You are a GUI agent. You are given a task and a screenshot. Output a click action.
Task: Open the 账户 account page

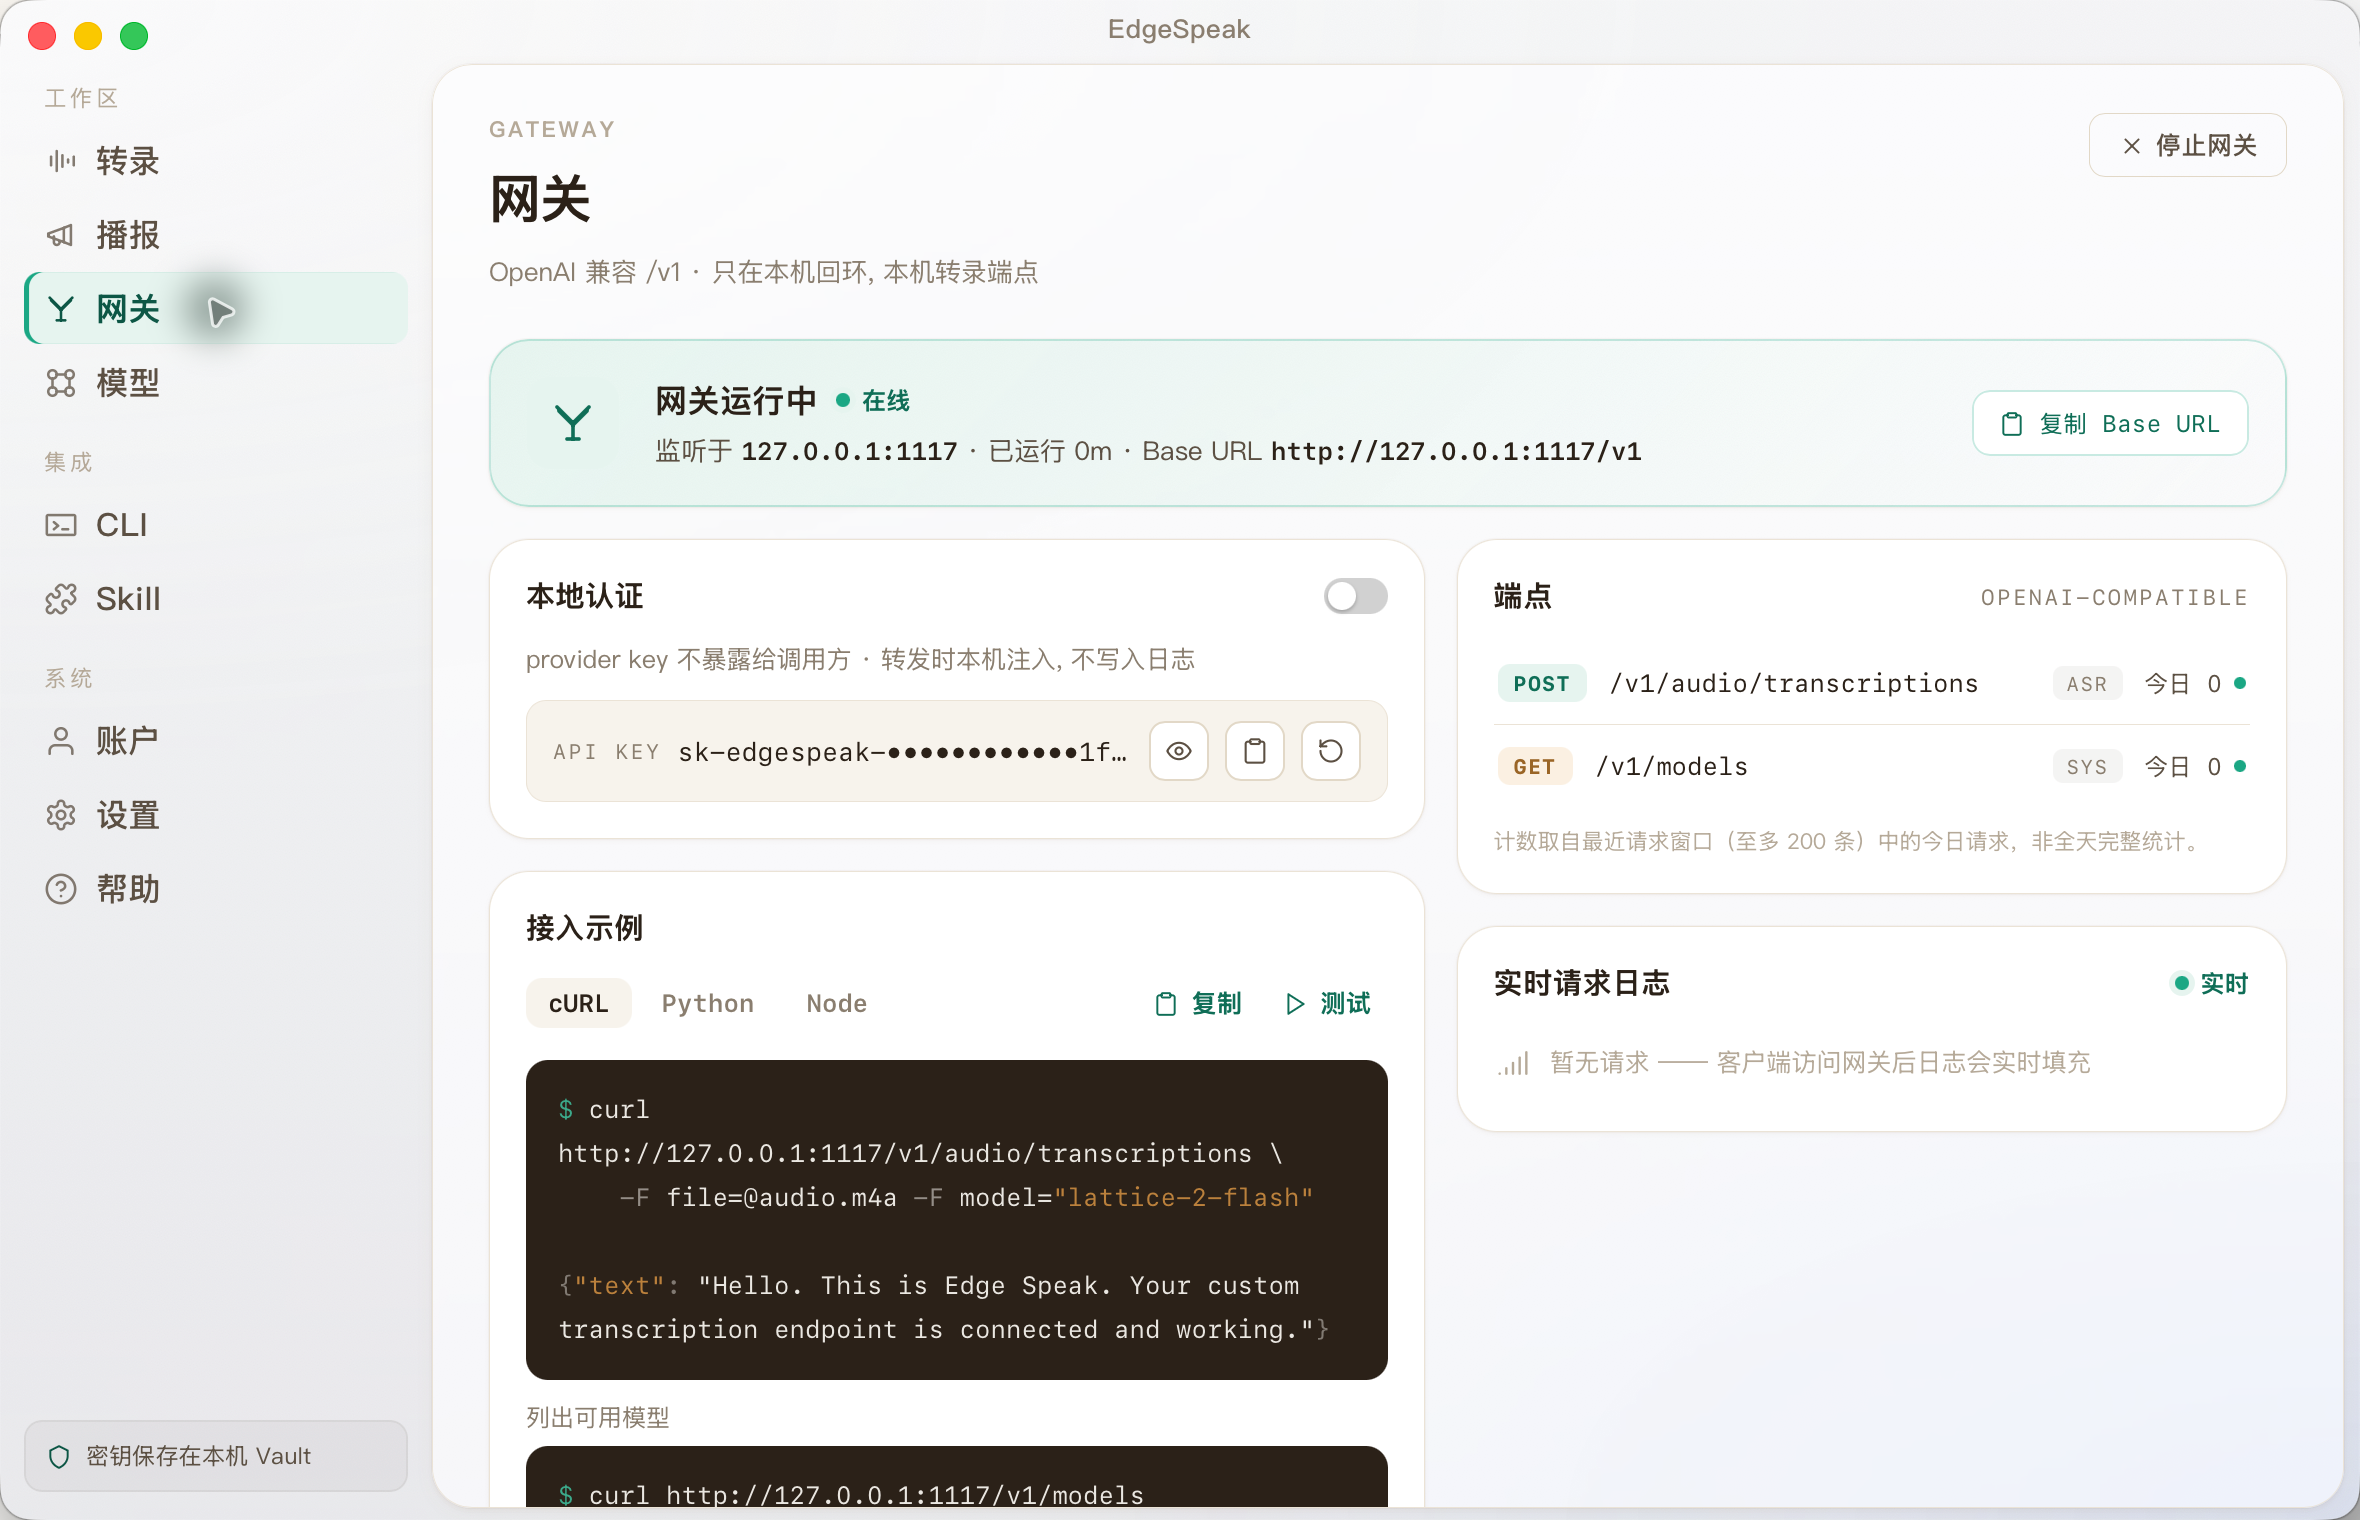(x=215, y=741)
